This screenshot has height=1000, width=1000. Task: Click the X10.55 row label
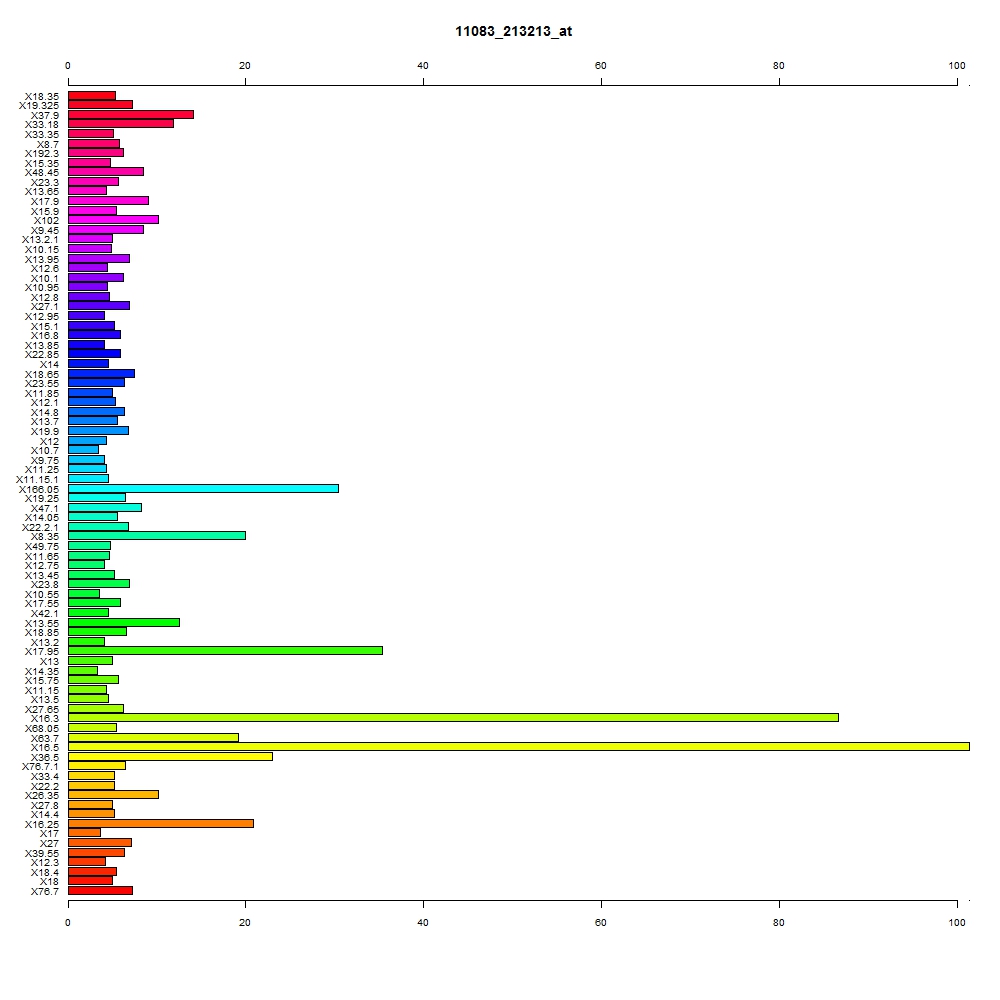42,594
